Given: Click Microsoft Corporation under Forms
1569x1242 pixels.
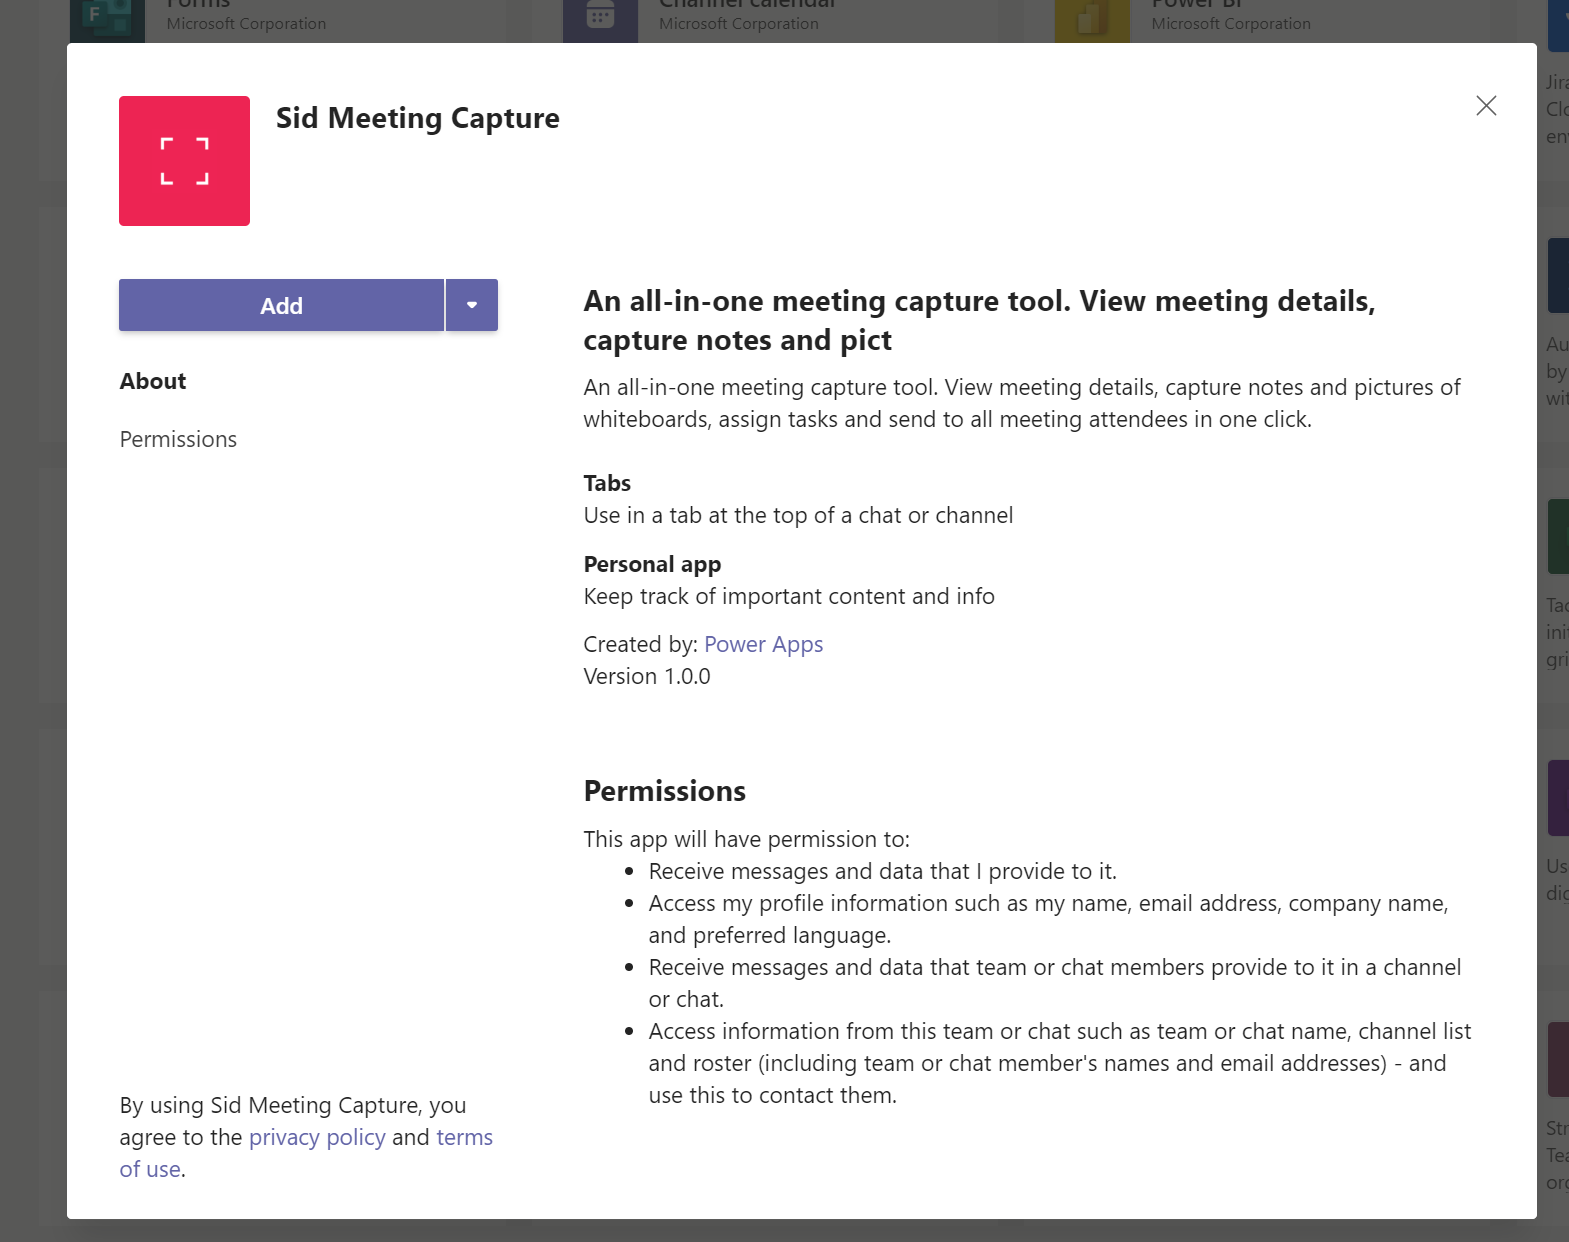Looking at the screenshot, I should (x=246, y=24).
